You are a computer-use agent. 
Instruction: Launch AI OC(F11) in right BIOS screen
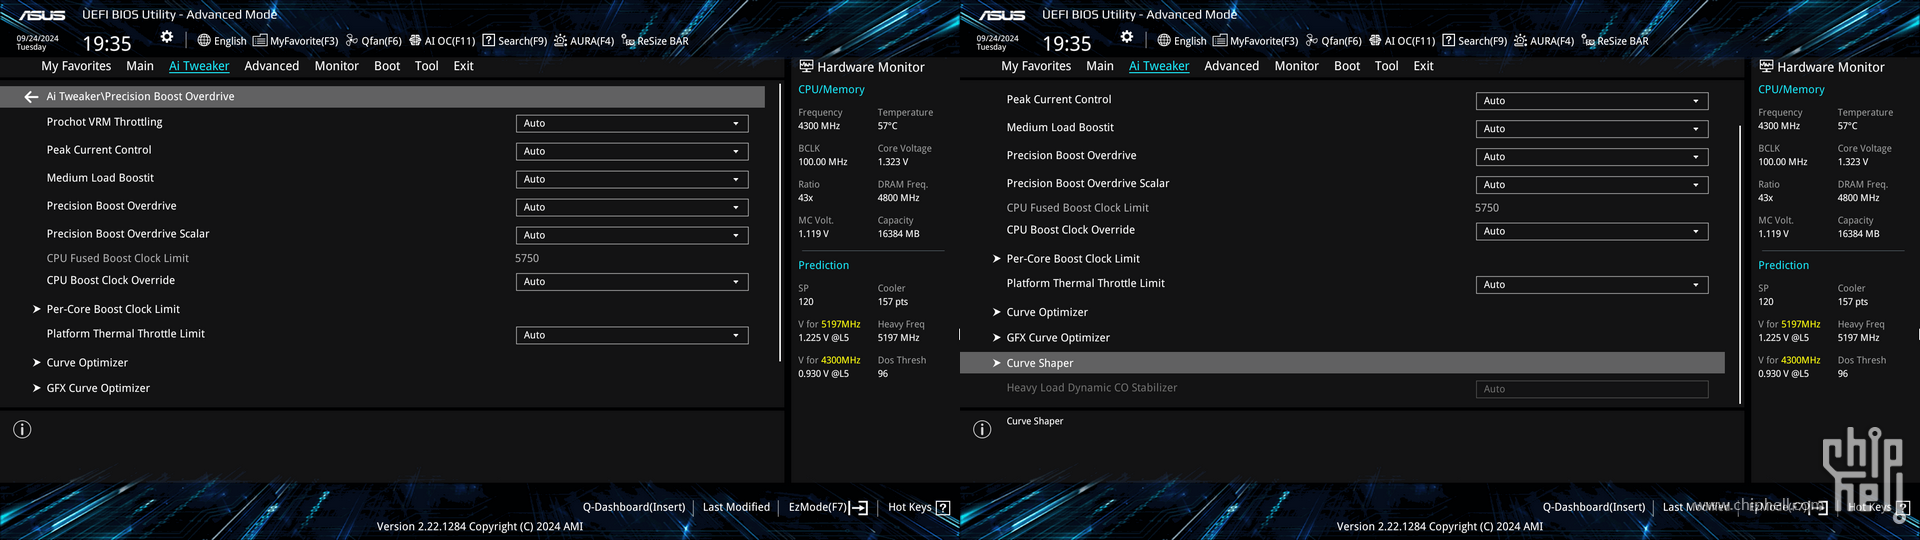point(1402,41)
